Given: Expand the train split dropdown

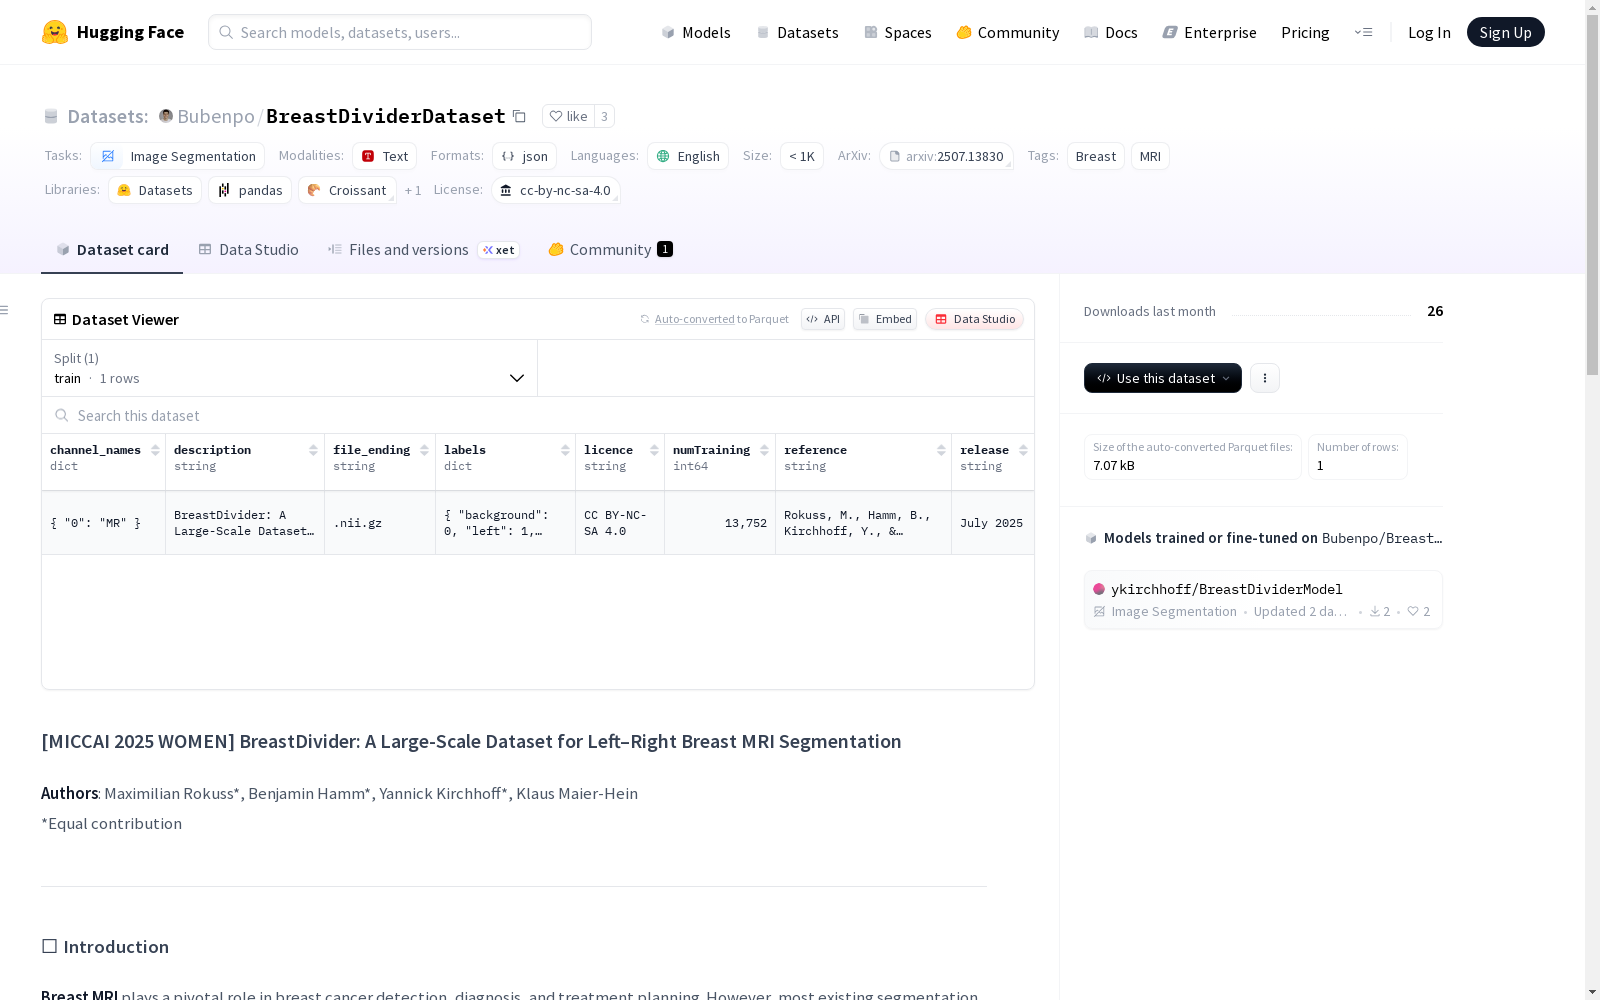Looking at the screenshot, I should (290, 368).
